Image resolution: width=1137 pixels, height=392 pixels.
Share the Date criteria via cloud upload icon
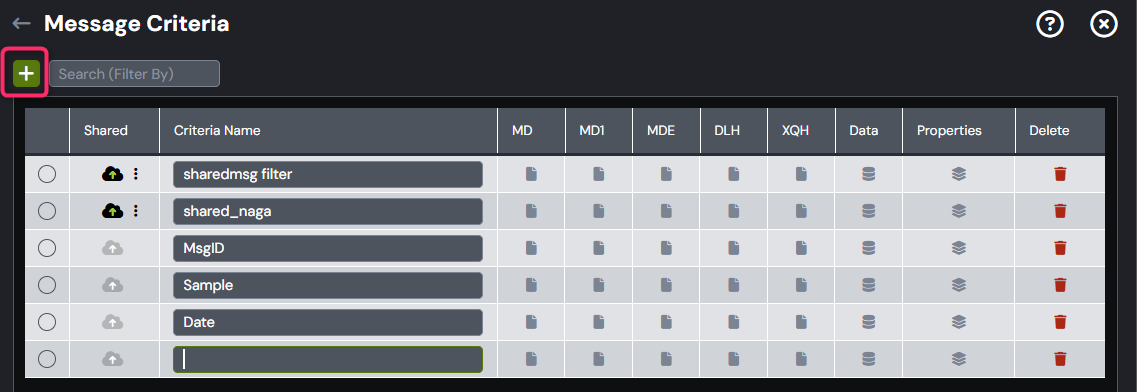point(112,322)
